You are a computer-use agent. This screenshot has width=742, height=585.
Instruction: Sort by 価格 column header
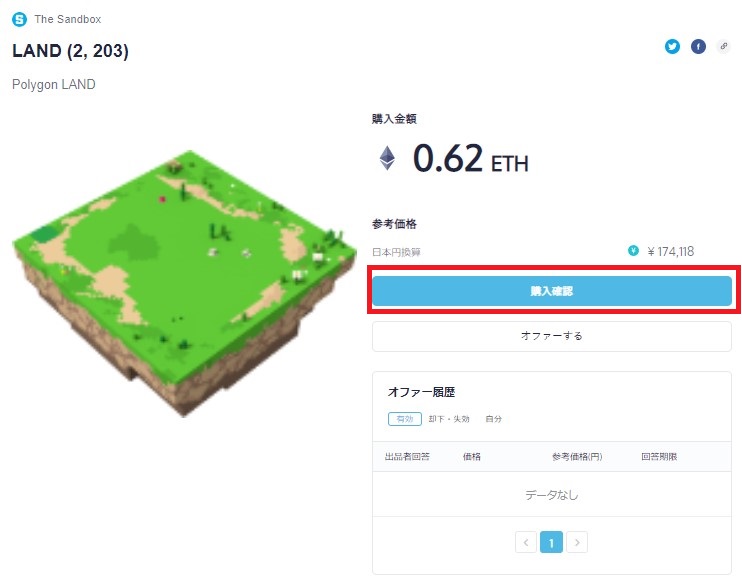point(472,457)
